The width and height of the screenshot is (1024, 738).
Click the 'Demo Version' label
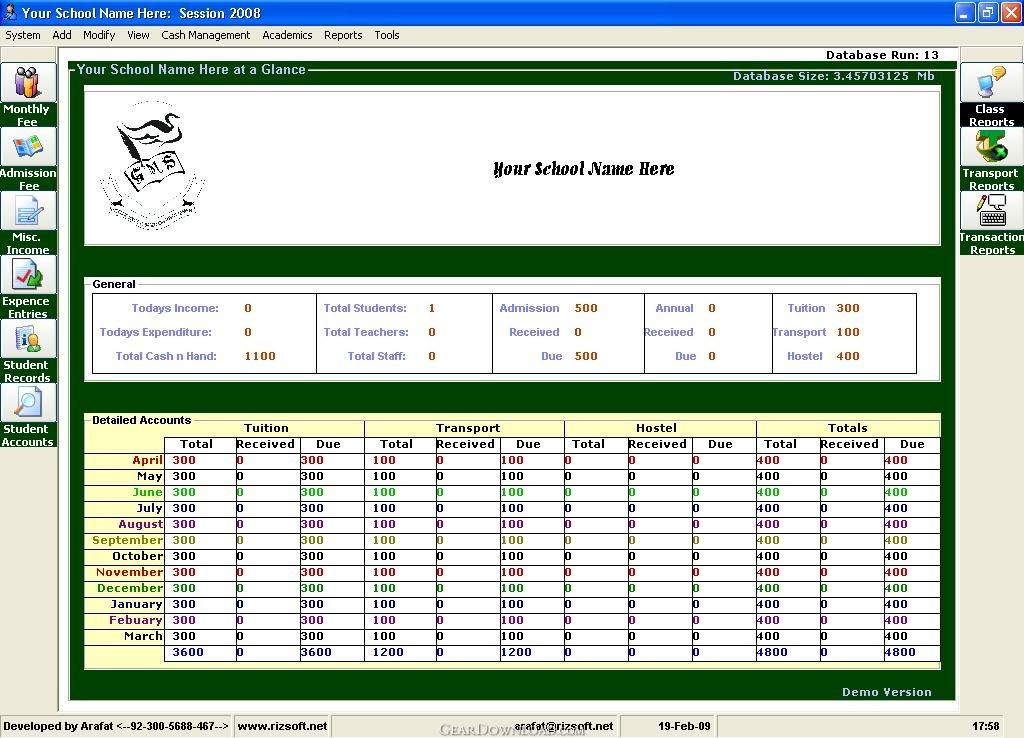pyautogui.click(x=887, y=692)
